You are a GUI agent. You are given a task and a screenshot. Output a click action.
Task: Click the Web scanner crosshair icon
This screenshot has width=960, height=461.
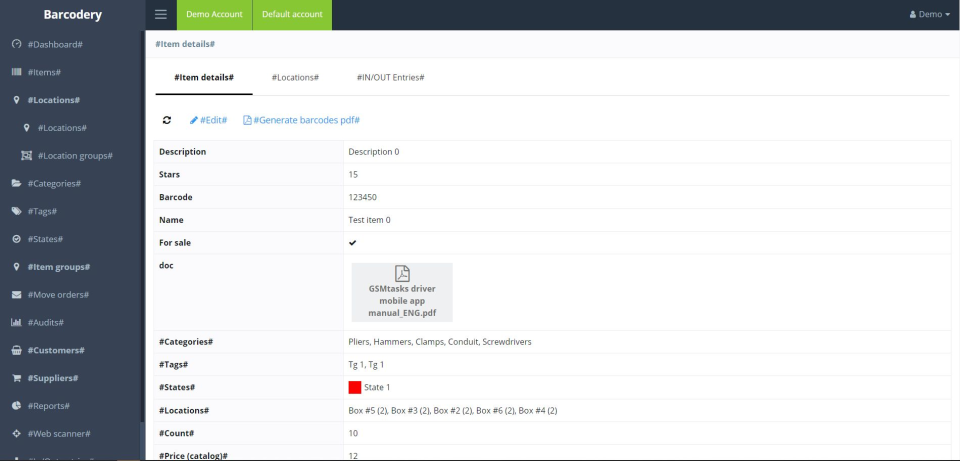coord(17,433)
